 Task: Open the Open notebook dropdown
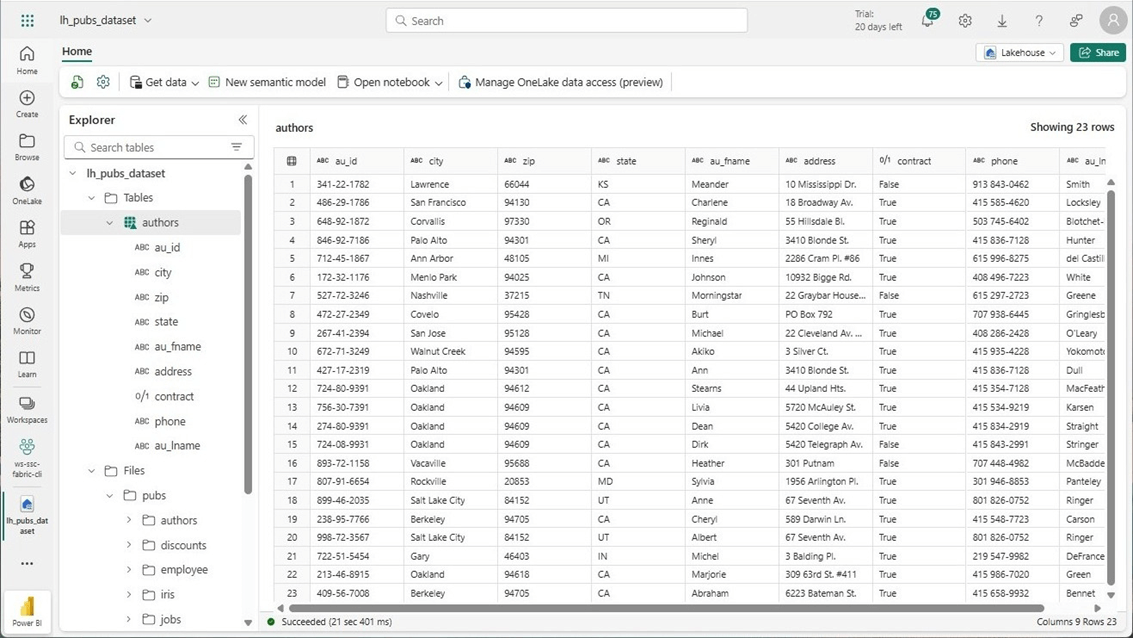(x=389, y=82)
